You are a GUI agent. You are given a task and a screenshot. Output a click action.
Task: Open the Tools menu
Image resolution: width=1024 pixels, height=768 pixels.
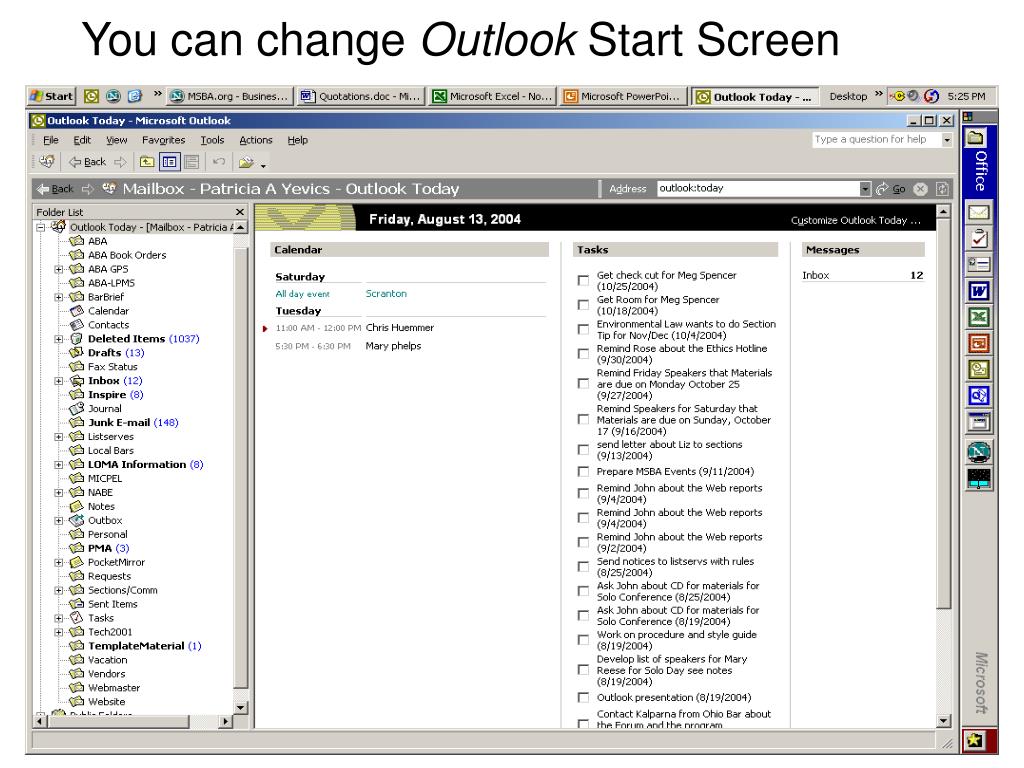click(212, 140)
